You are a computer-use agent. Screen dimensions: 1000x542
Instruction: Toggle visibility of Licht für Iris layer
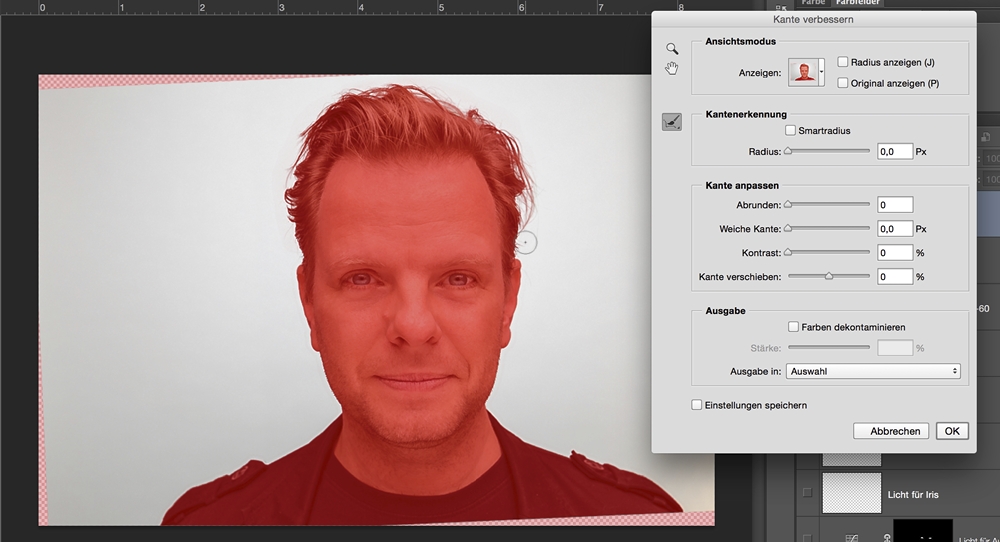(x=807, y=492)
